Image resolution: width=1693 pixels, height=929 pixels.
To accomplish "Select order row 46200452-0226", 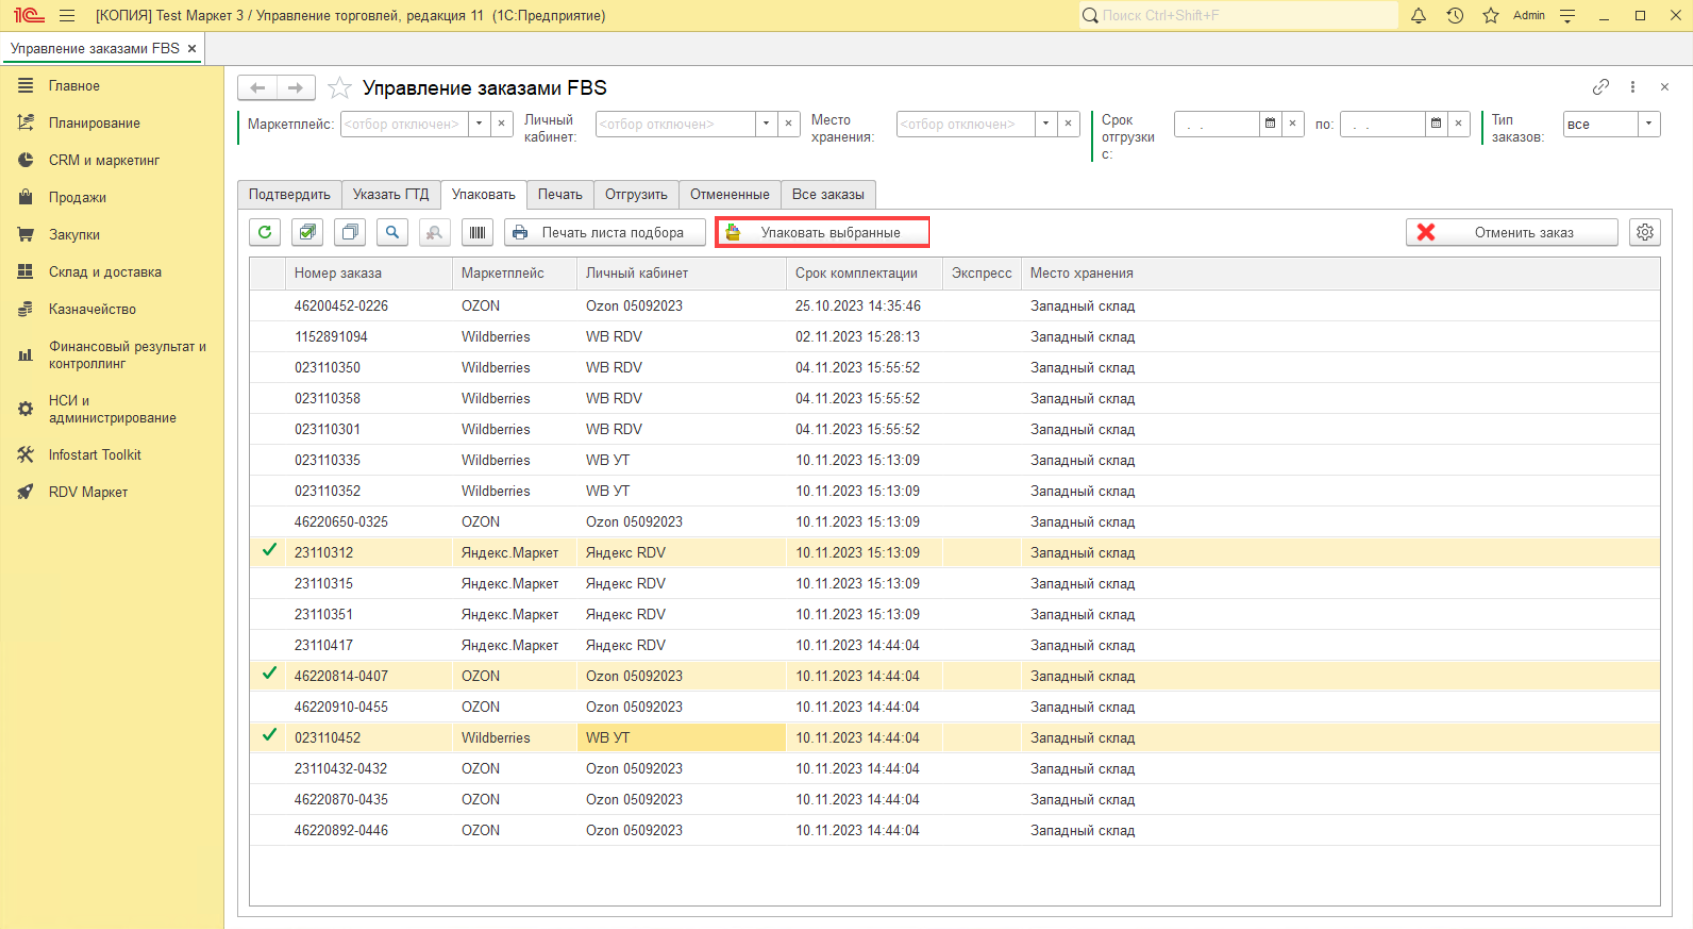I will 955,306.
